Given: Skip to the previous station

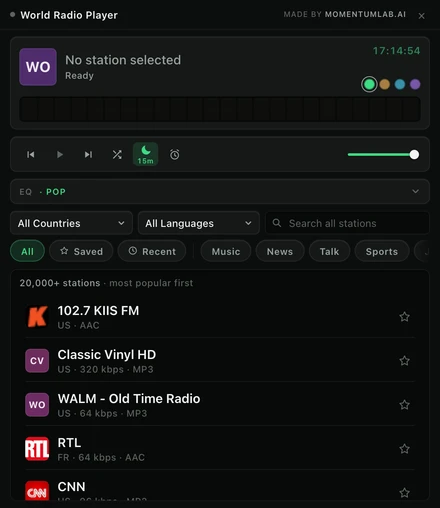Looking at the screenshot, I should (x=31, y=154).
